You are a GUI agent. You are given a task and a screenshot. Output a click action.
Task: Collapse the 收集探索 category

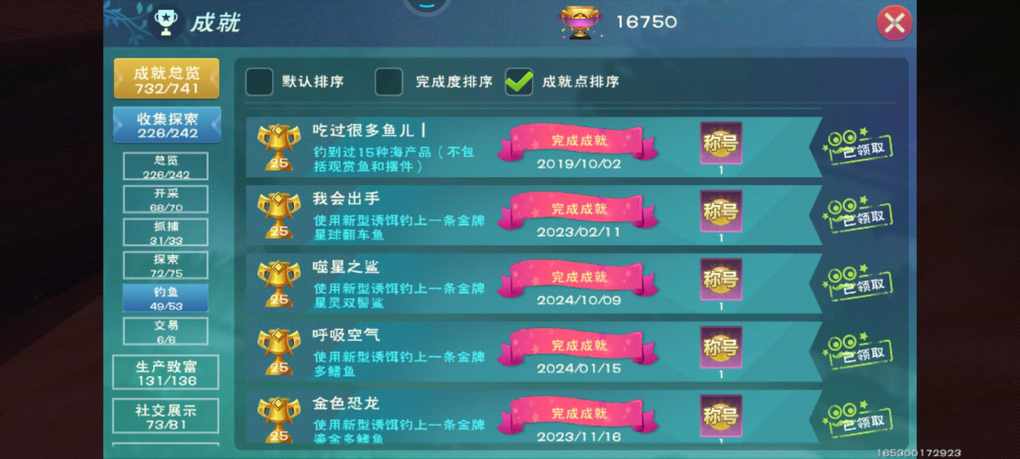coord(167,125)
